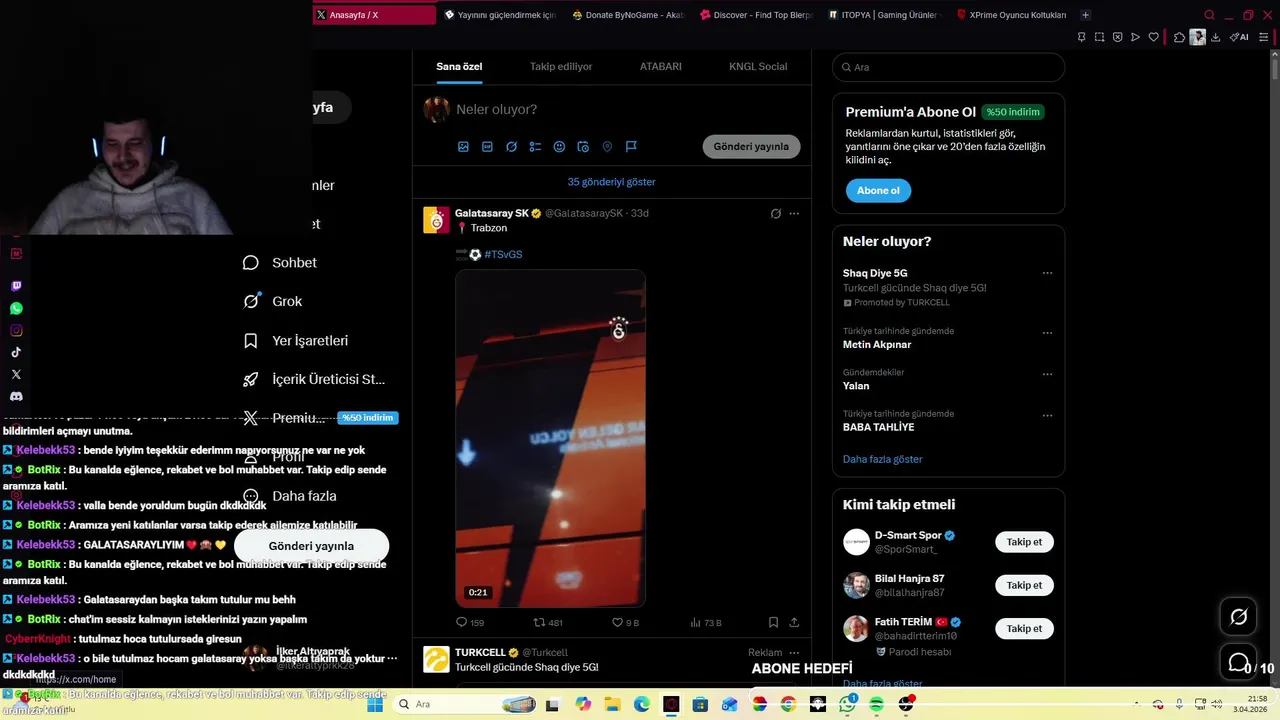Share the Galatasaray SK post
This screenshot has height=720, width=1280.
point(794,622)
